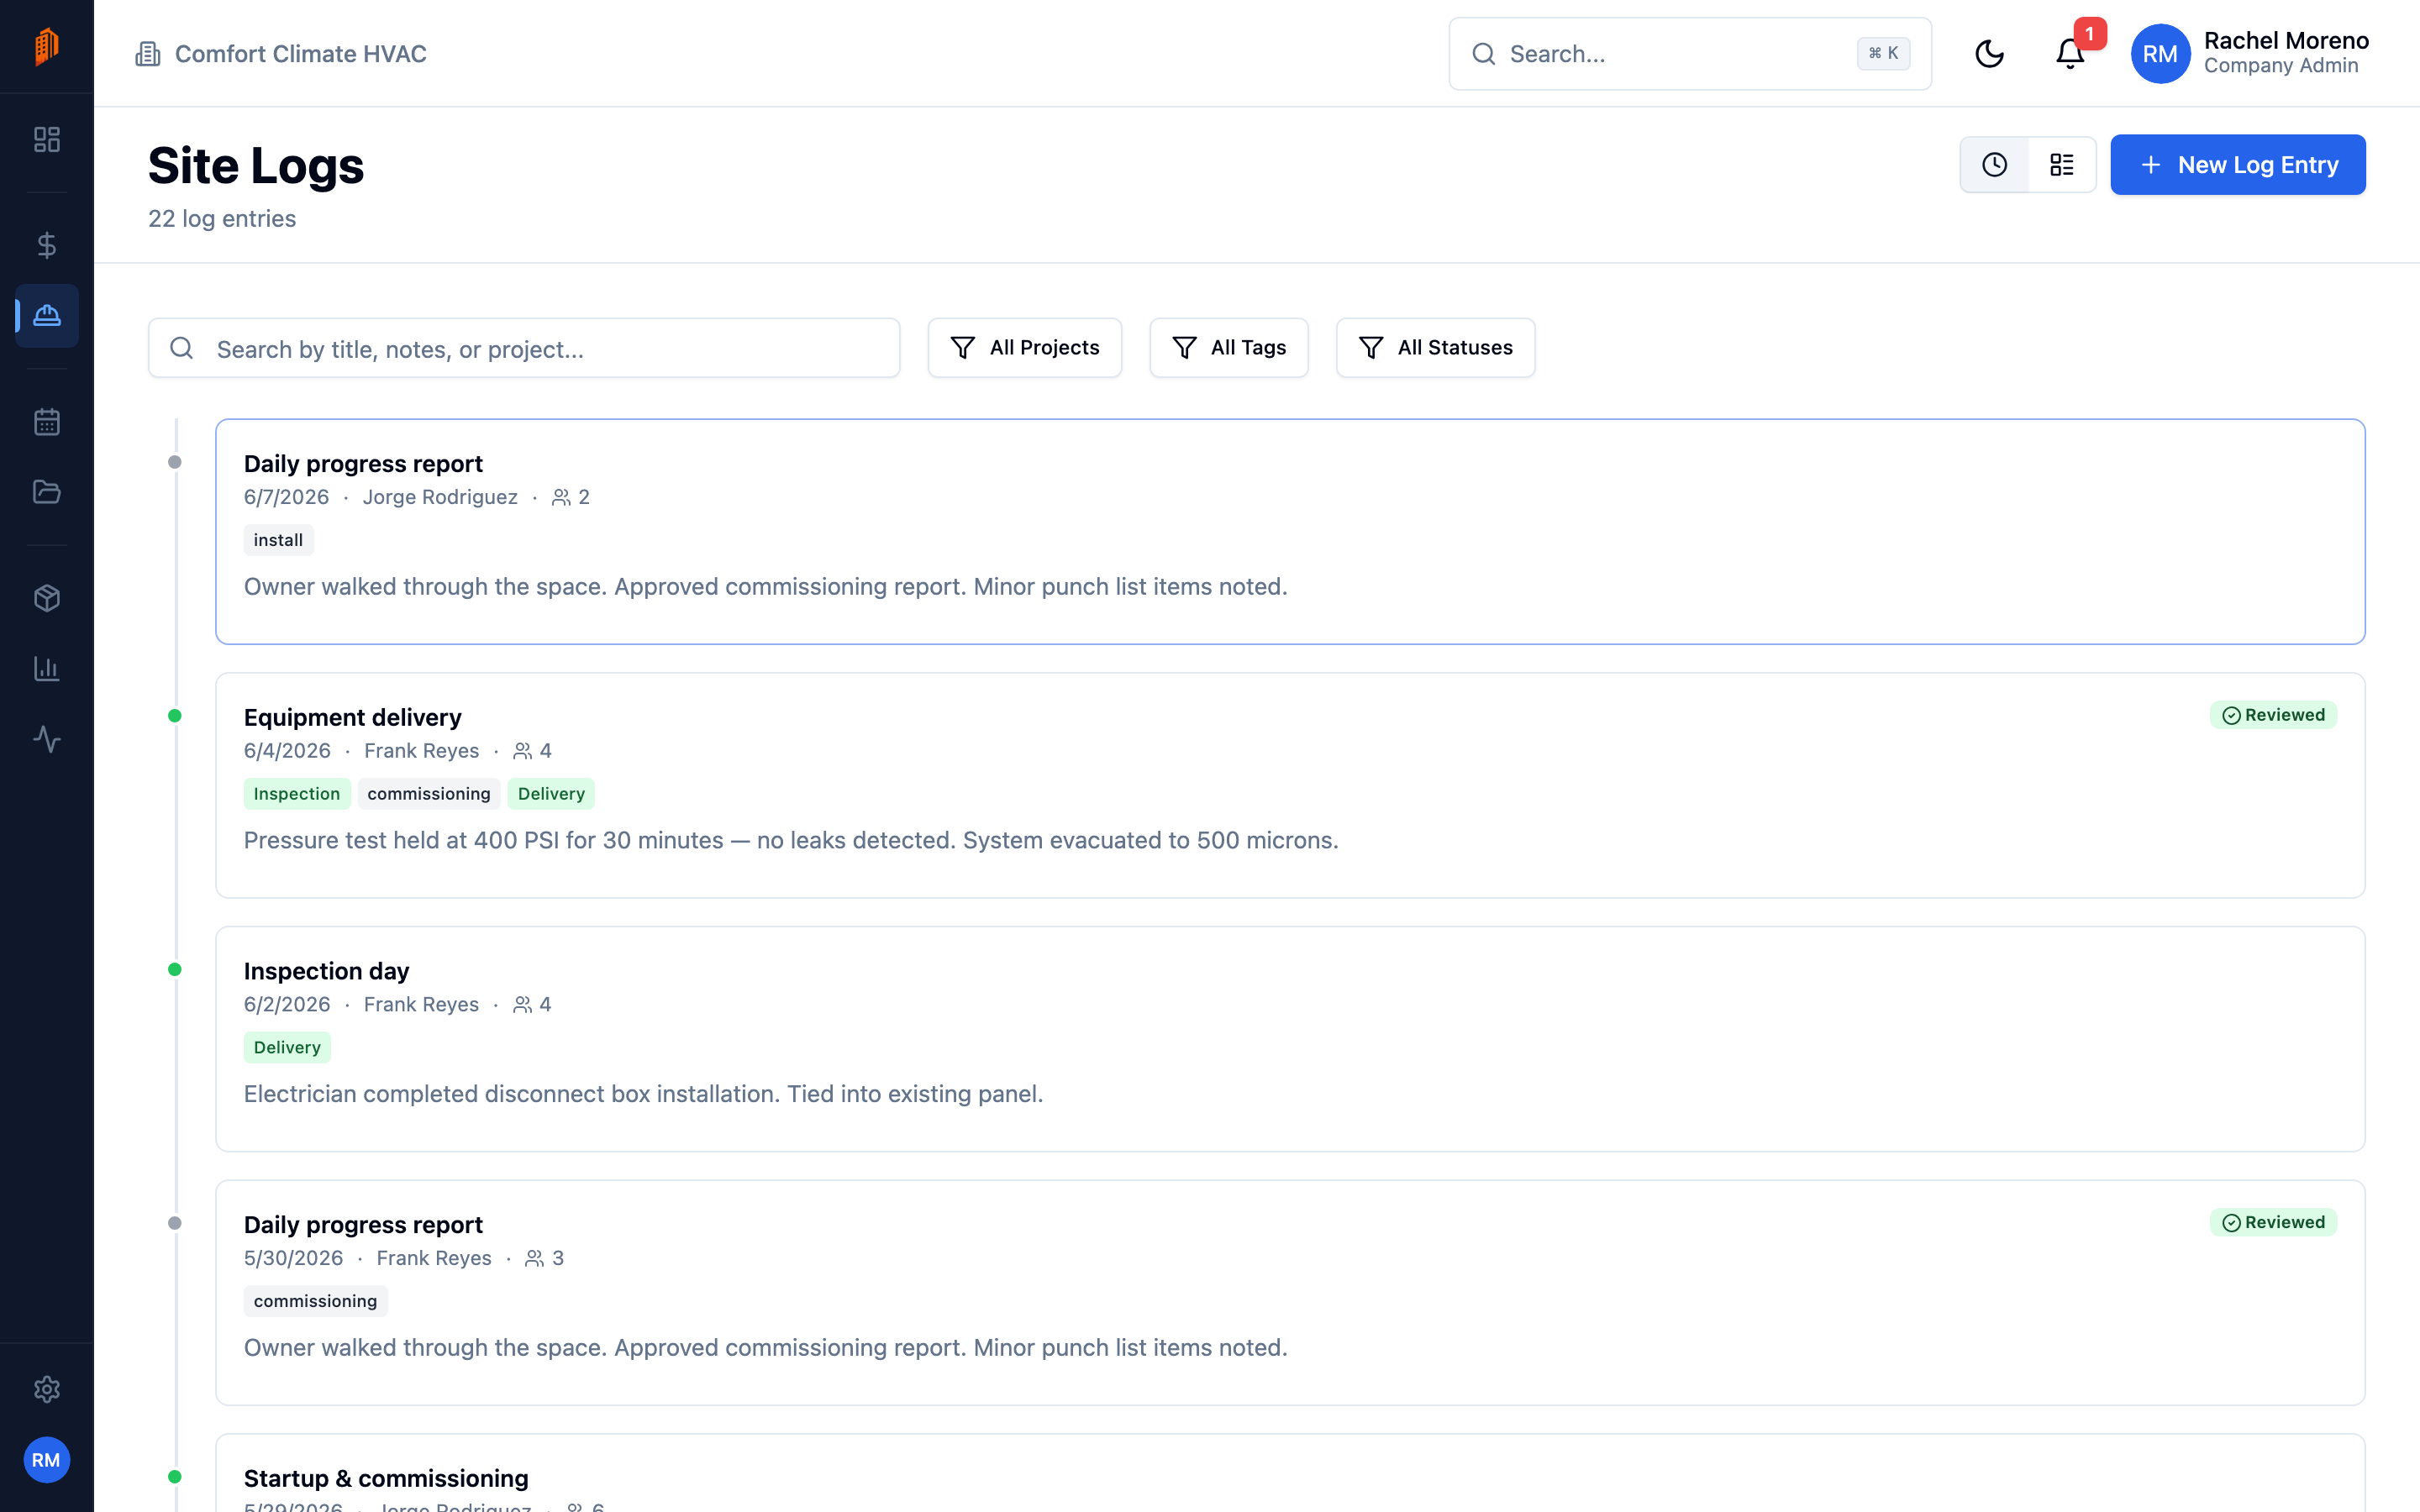This screenshot has height=1512, width=2420.
Task: Click the Delivery tag on Inspection day
Action: point(287,1047)
